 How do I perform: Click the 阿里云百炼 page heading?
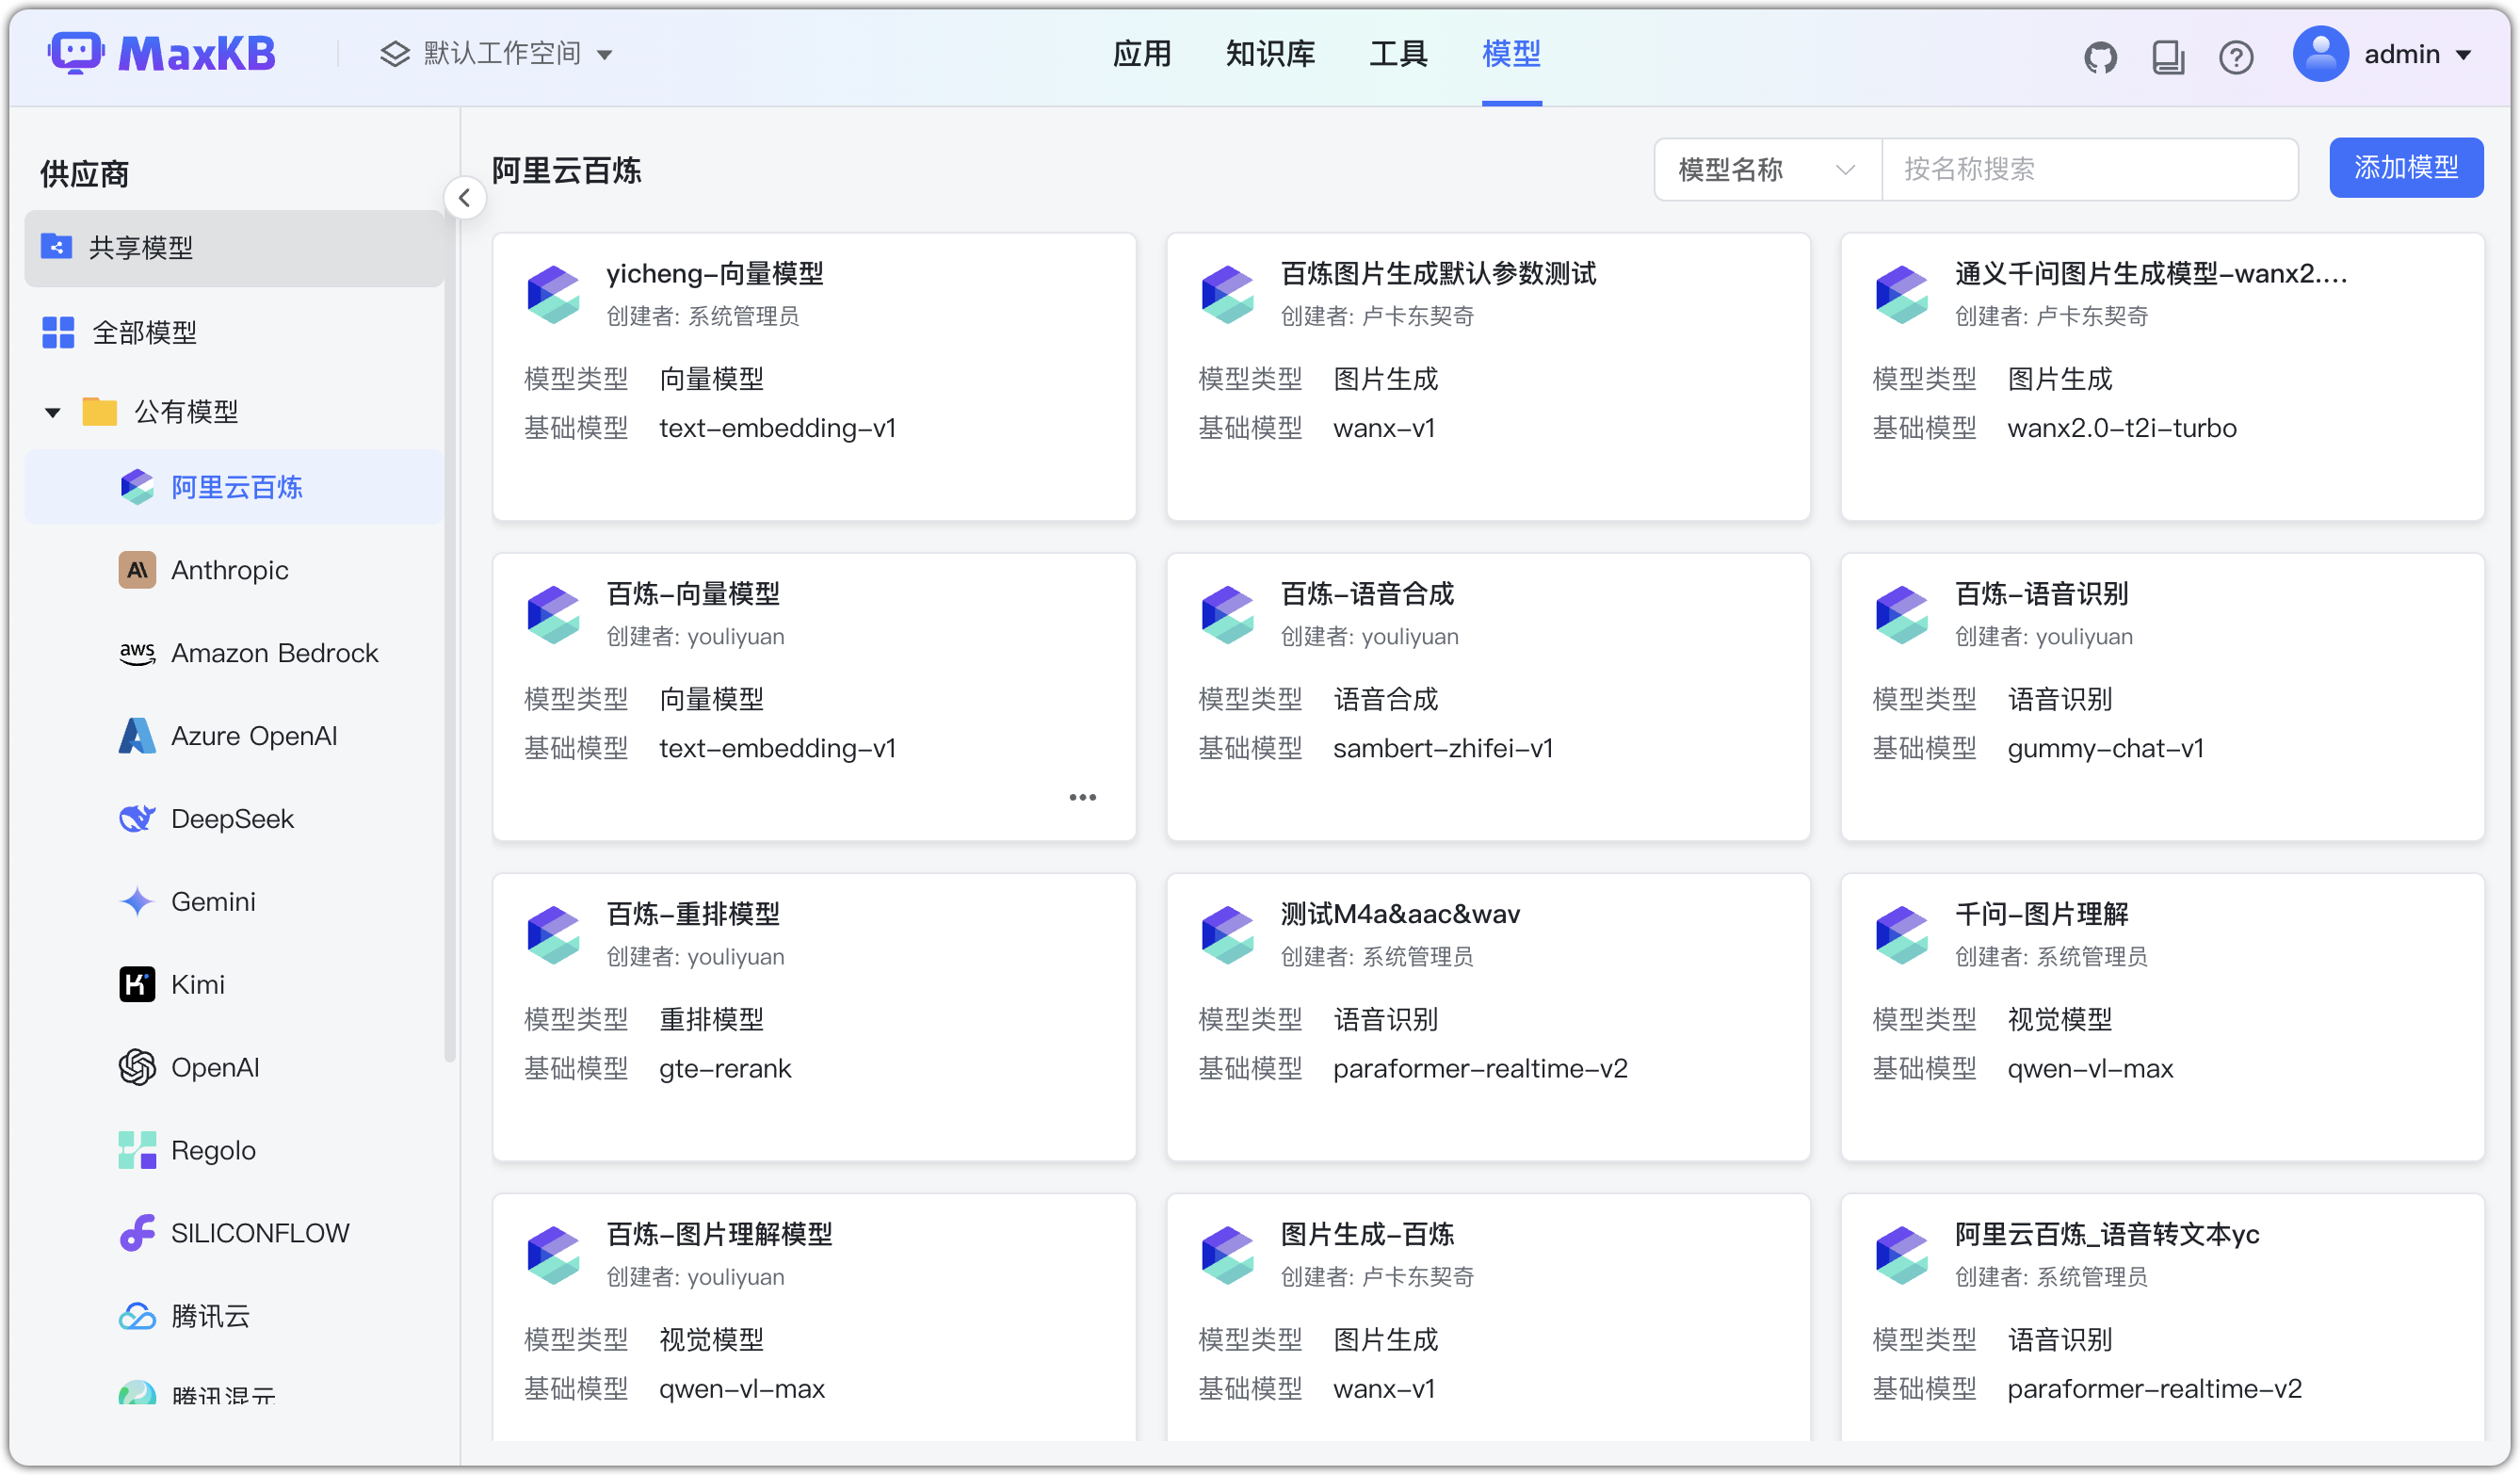click(x=566, y=170)
